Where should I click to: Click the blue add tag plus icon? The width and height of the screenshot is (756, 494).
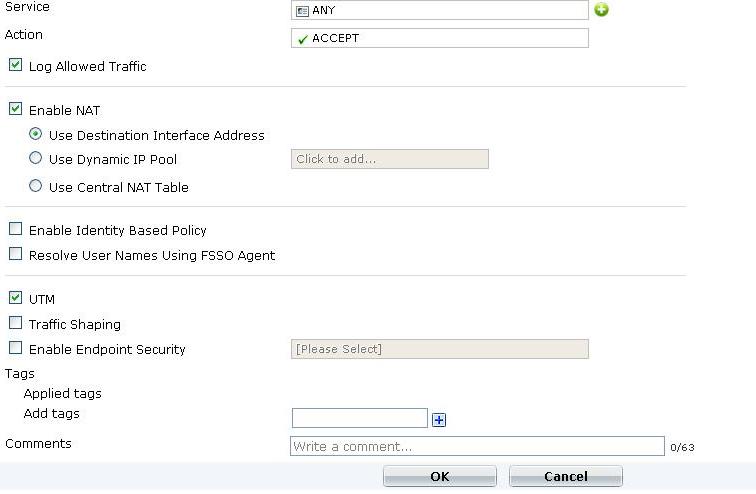439,420
